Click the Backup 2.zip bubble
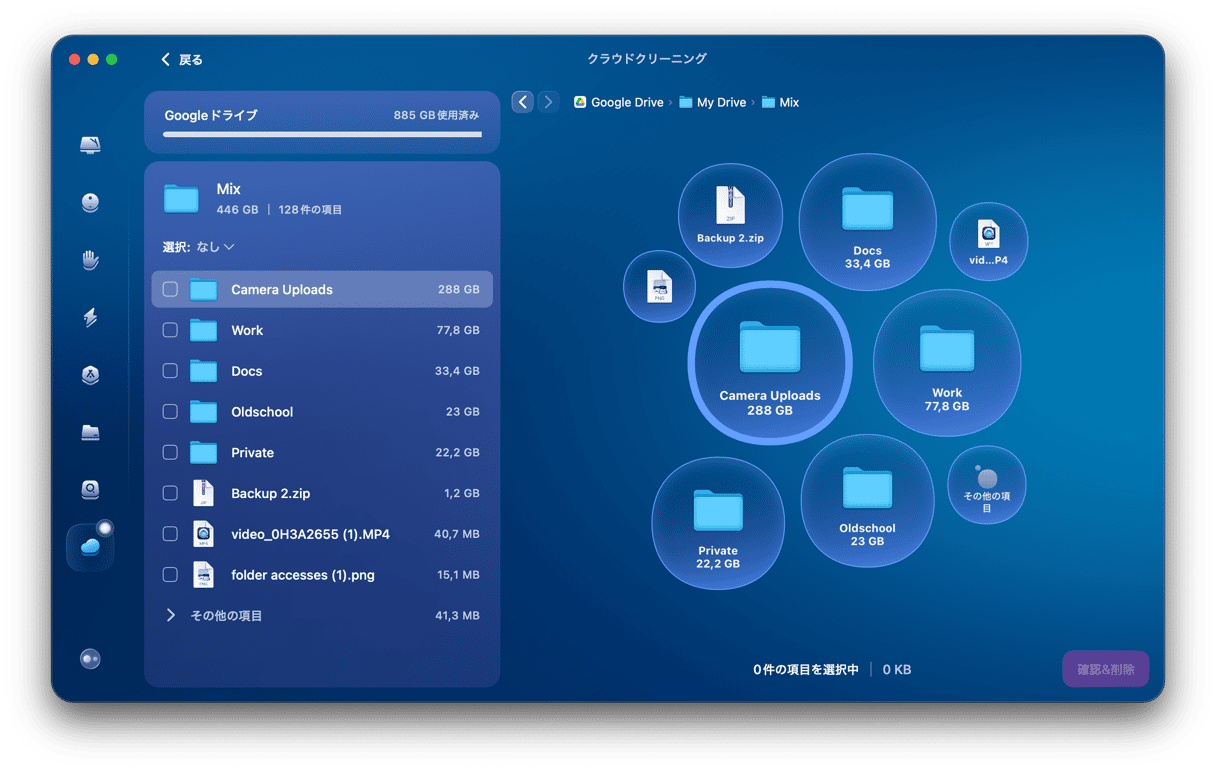 pos(730,215)
